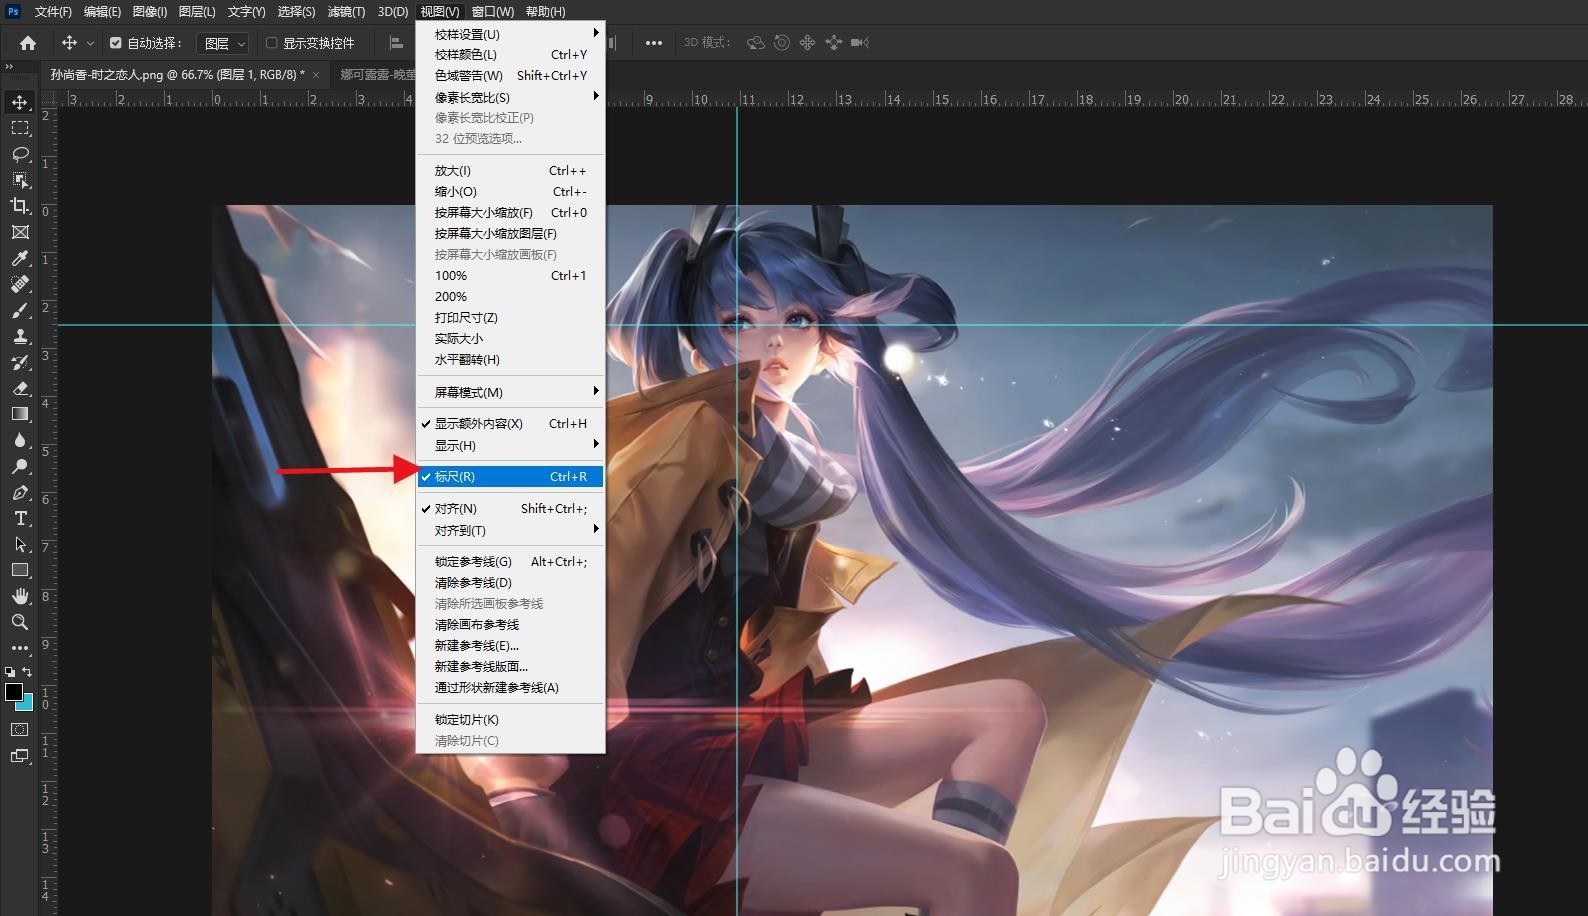Click the background color swatch

click(x=27, y=704)
